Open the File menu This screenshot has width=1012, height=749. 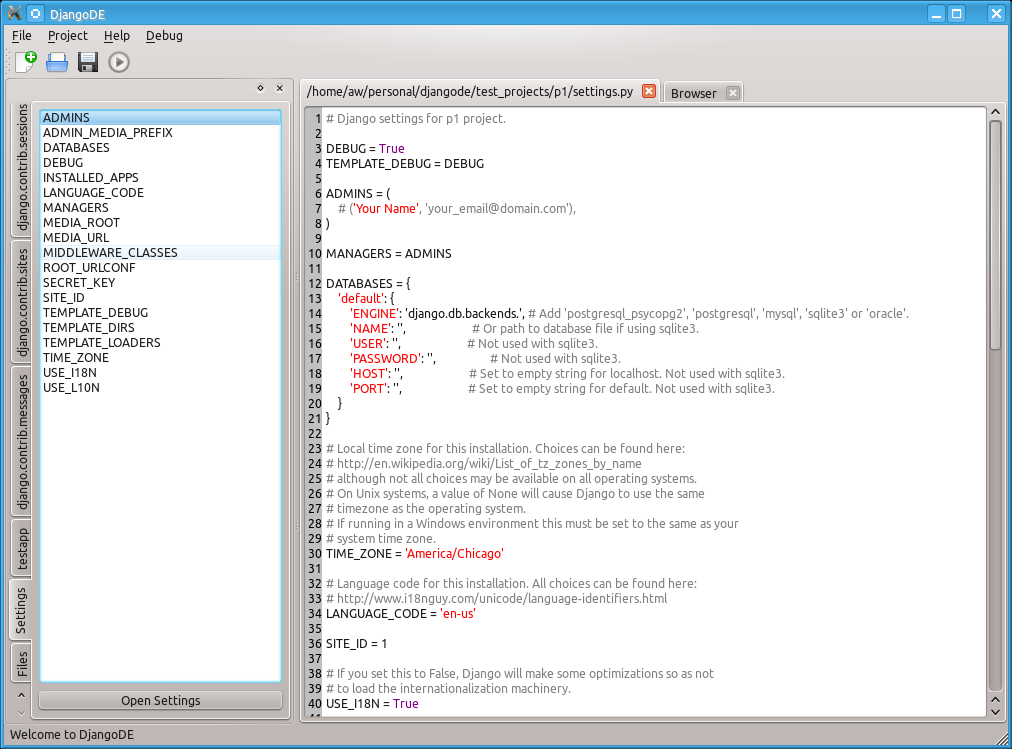(21, 35)
